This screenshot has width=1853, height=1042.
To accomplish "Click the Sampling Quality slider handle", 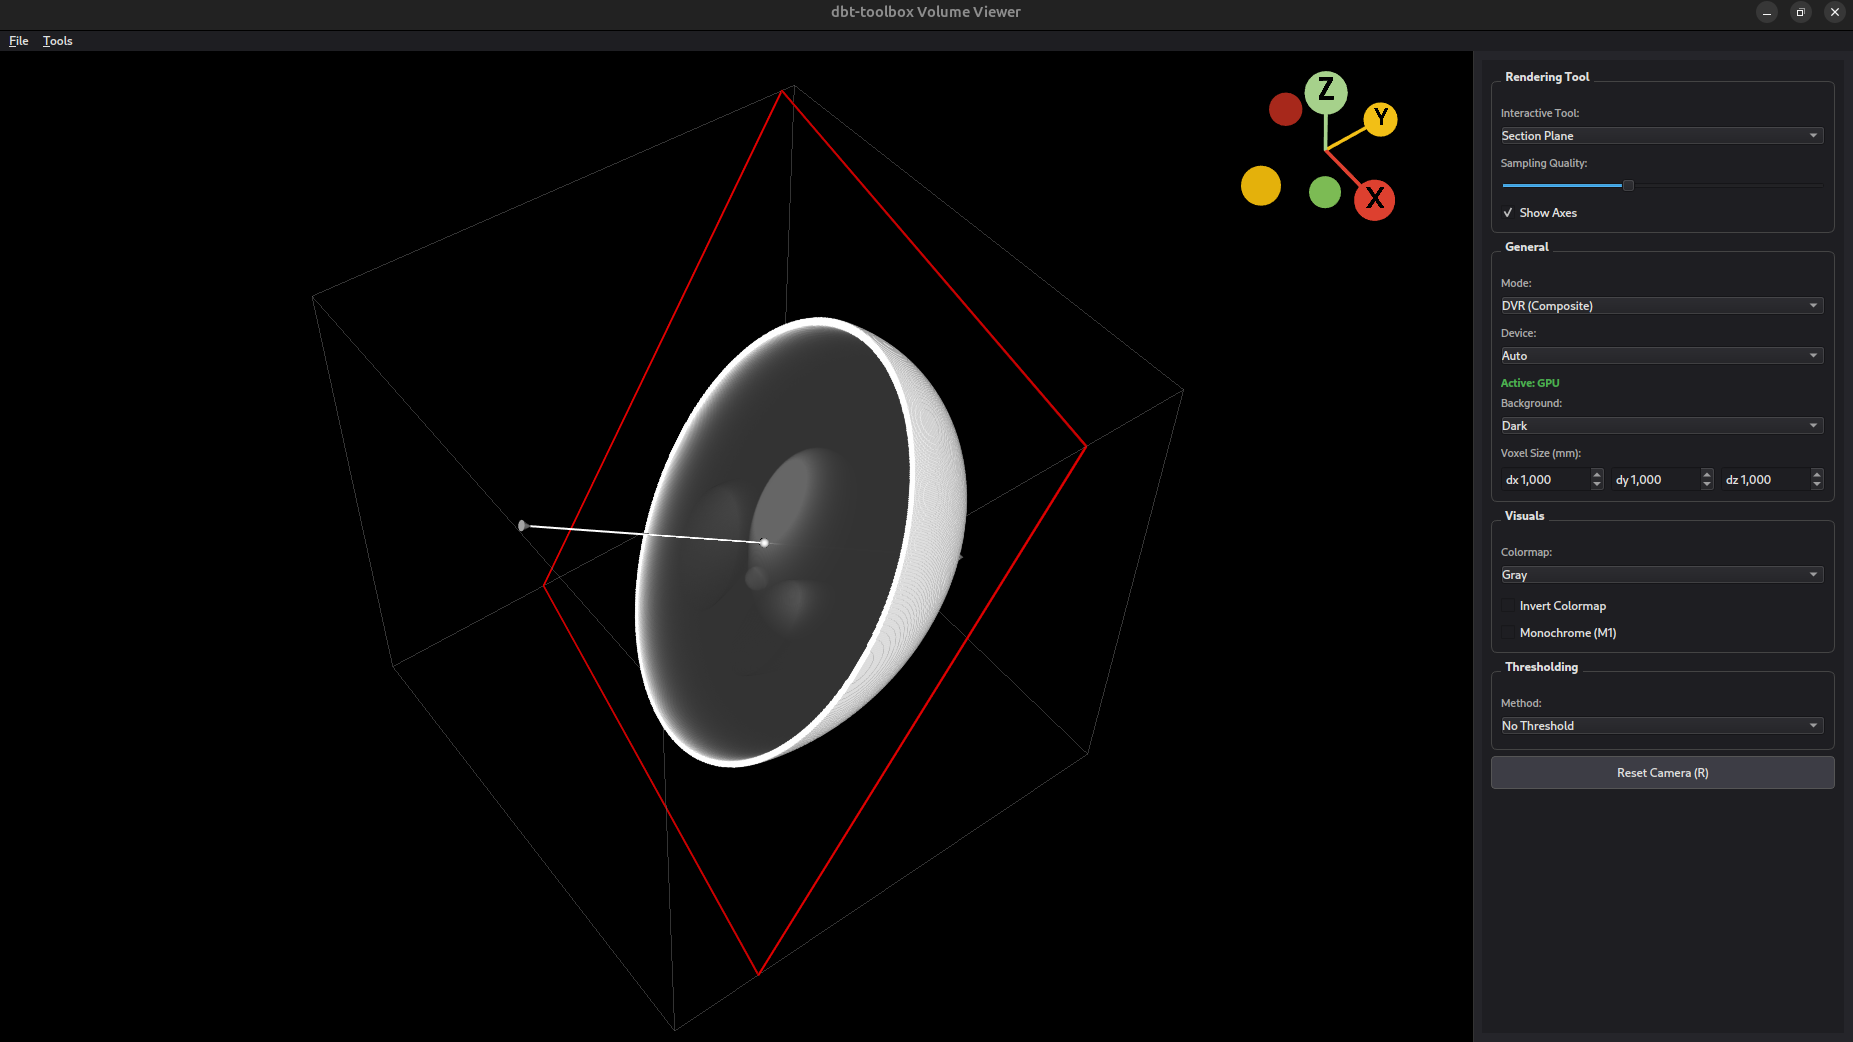I will (x=1627, y=185).
